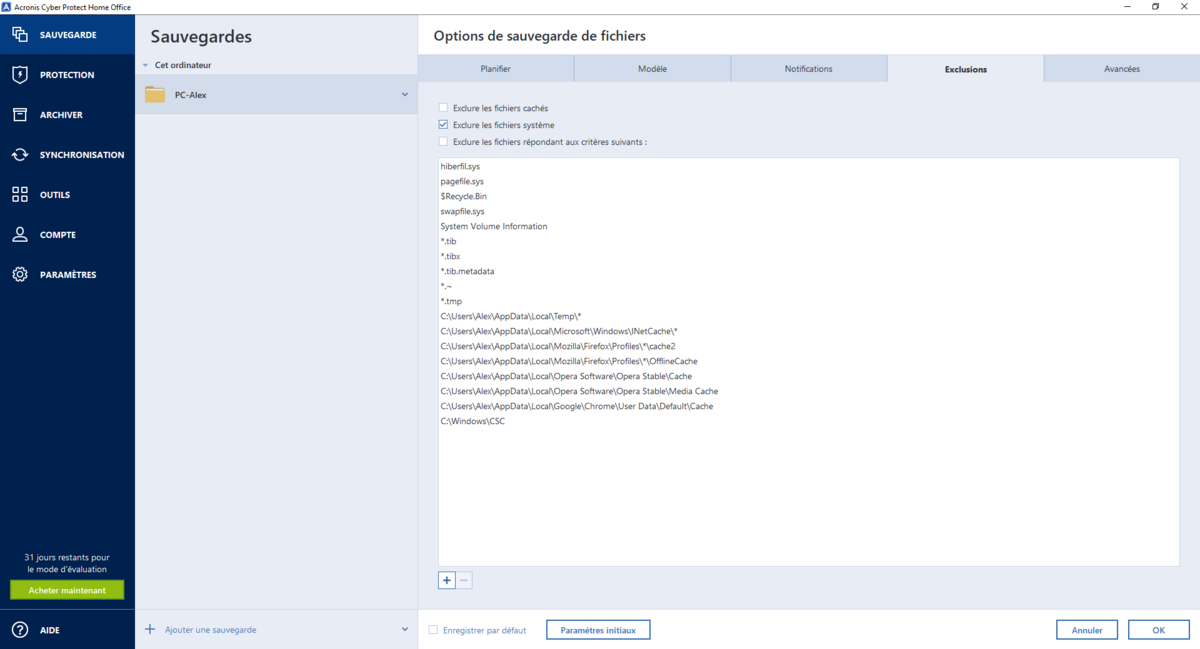Click the PROTECTION sidebar label
The width and height of the screenshot is (1200, 649).
point(67,75)
